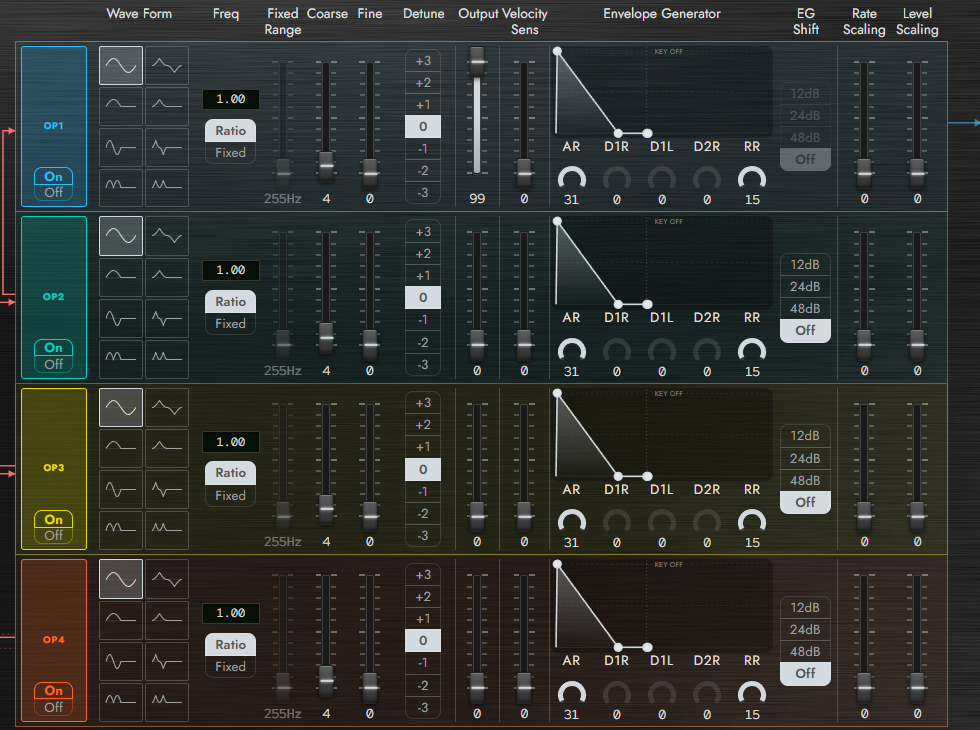Click the OP1 RR envelope knob
The height and width of the screenshot is (730, 980).
[x=752, y=179]
